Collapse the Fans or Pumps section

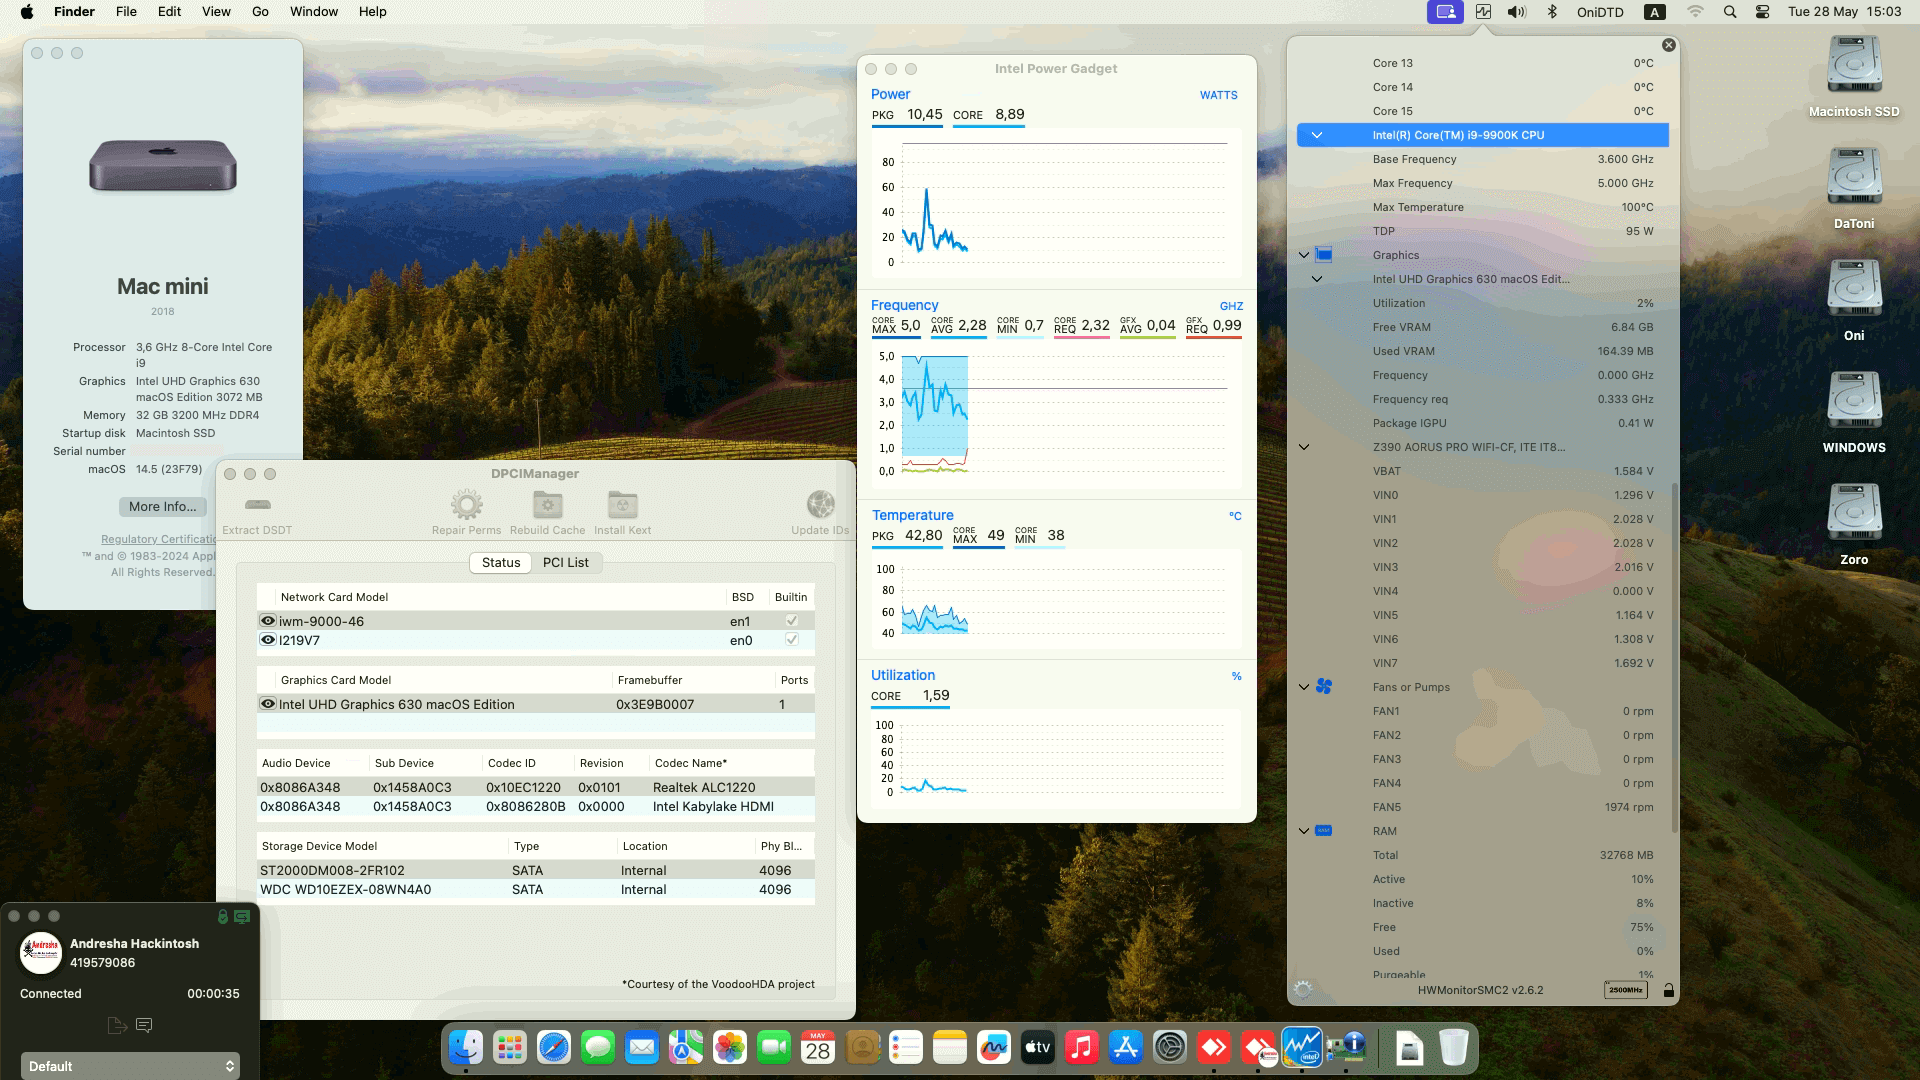(1303, 687)
